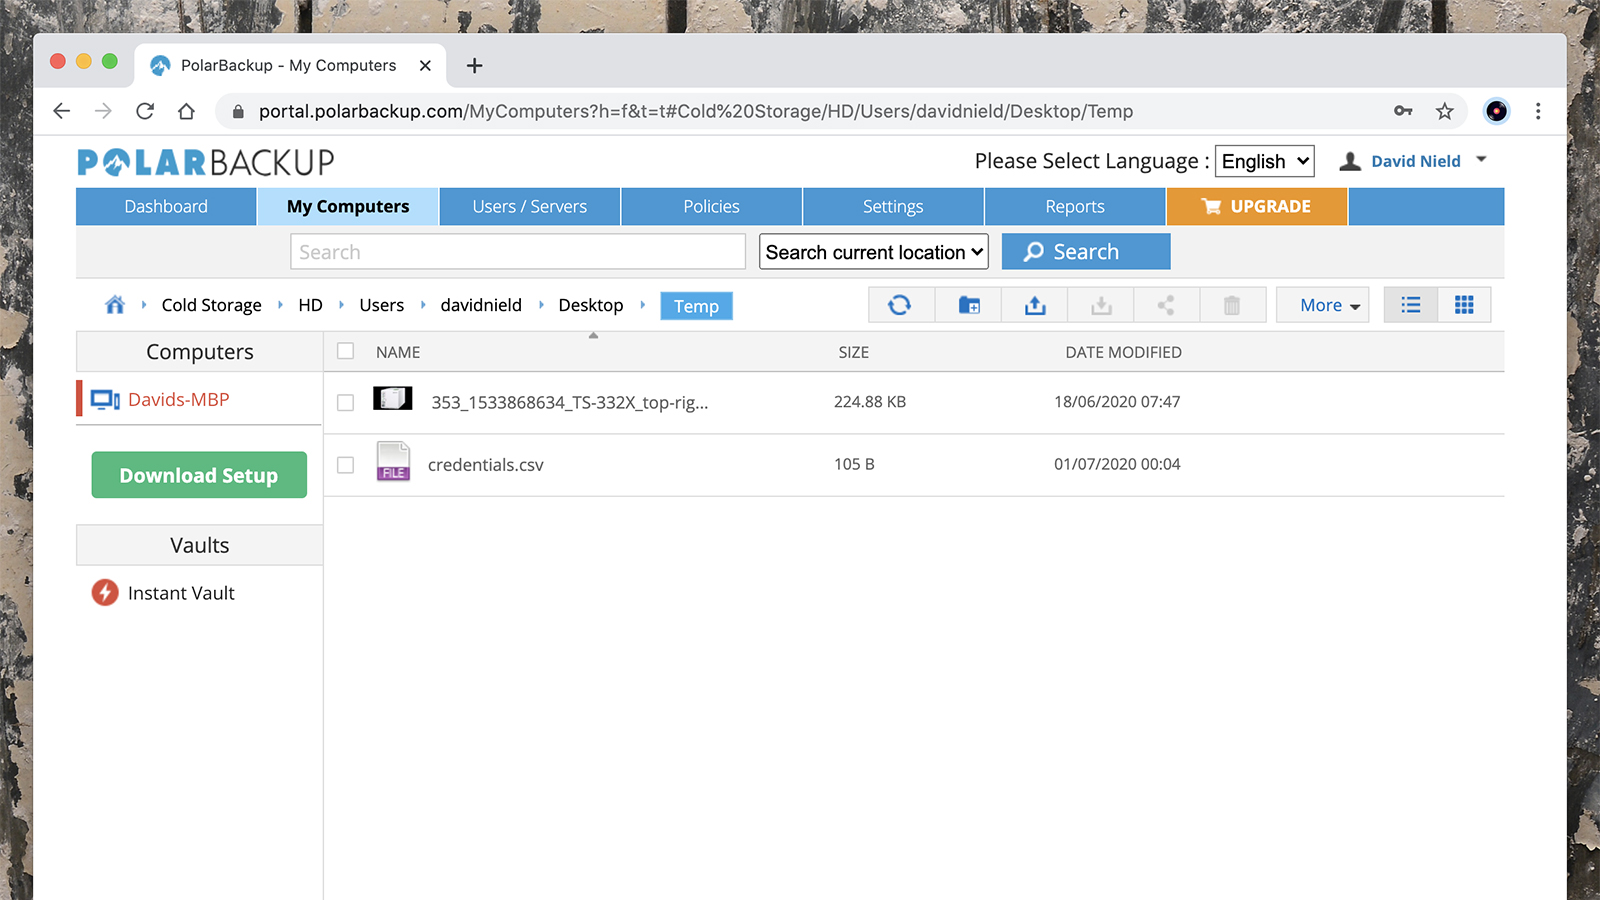Viewport: 1600px width, 900px height.
Task: Click the share icon in toolbar
Action: pos(1166,305)
